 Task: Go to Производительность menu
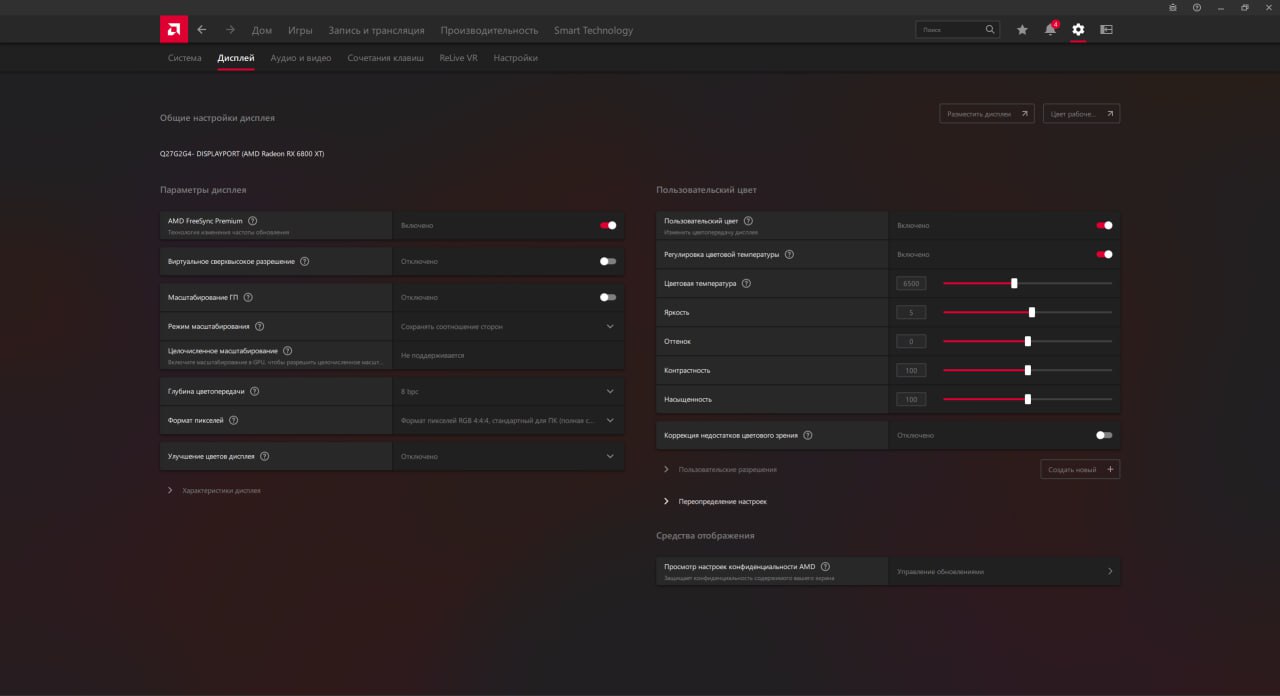pyautogui.click(x=489, y=30)
